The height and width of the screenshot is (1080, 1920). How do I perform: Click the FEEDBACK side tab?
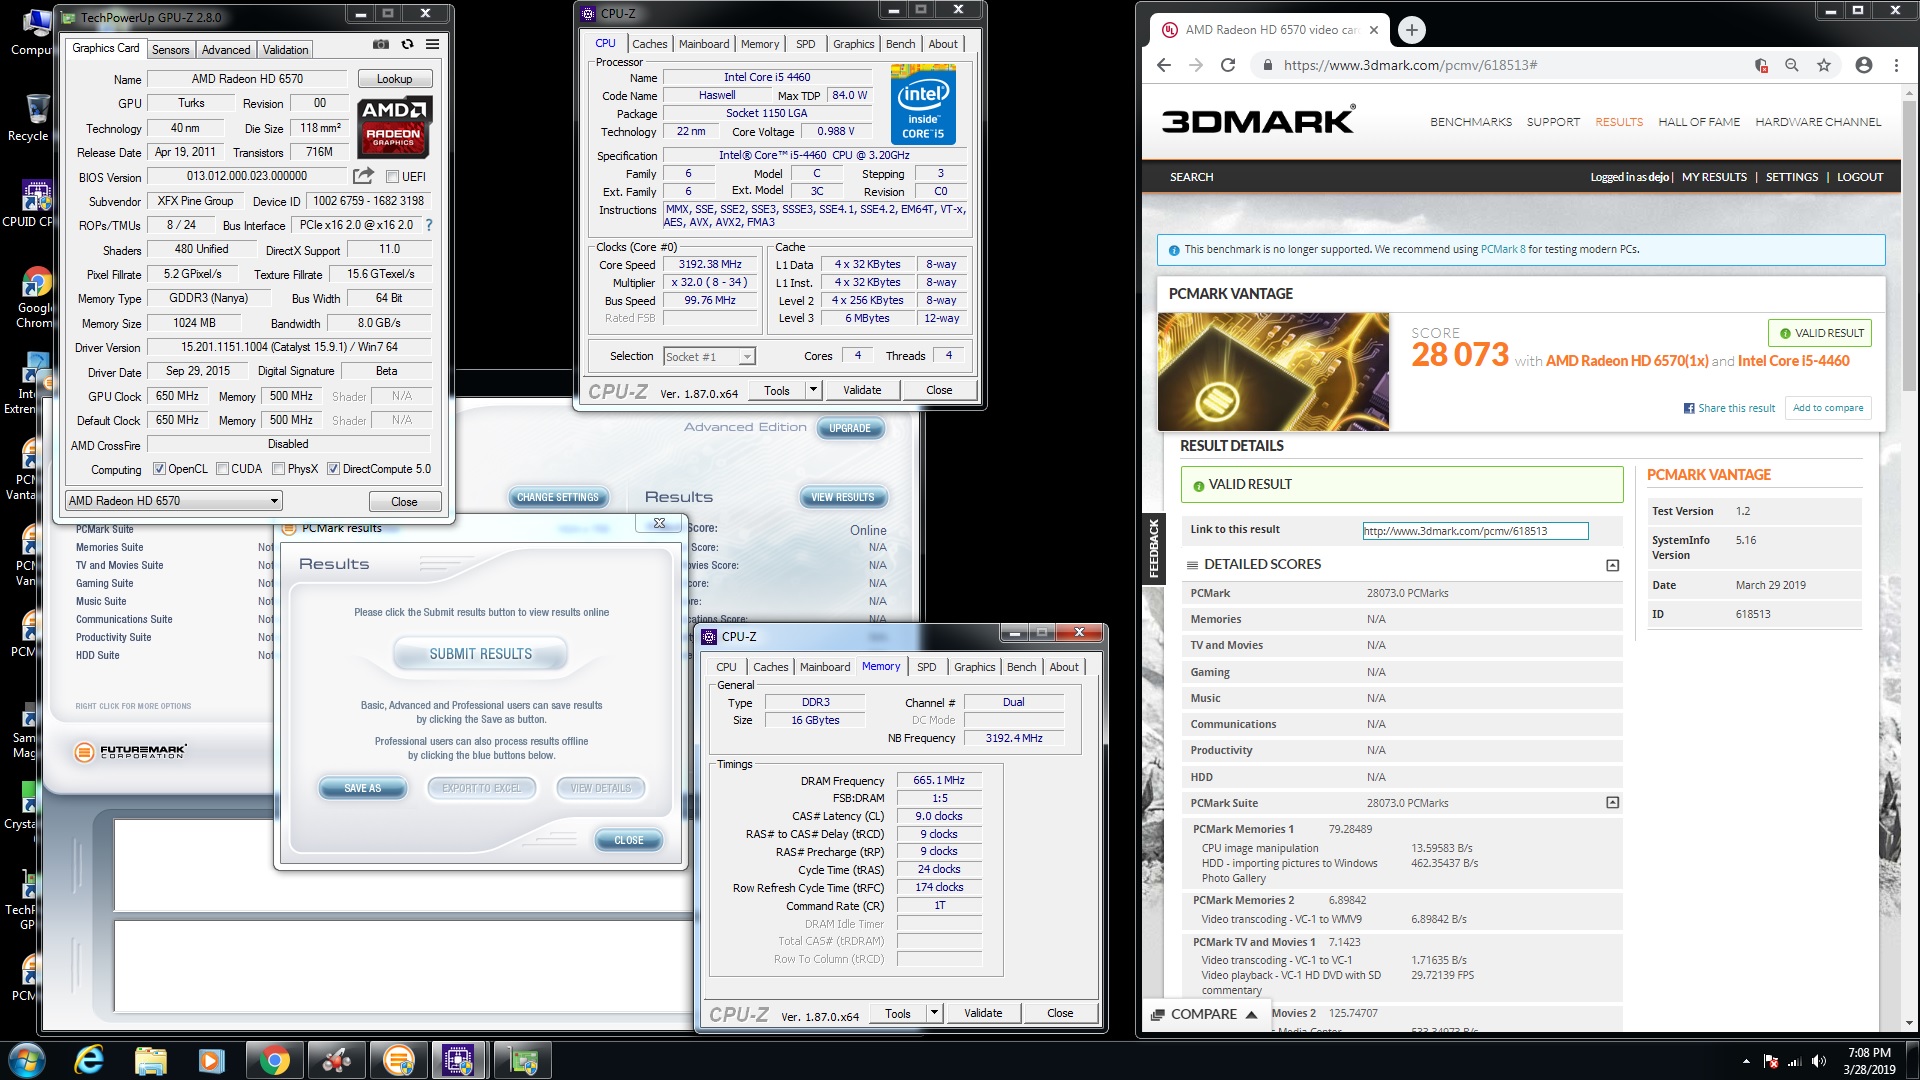click(x=1153, y=548)
